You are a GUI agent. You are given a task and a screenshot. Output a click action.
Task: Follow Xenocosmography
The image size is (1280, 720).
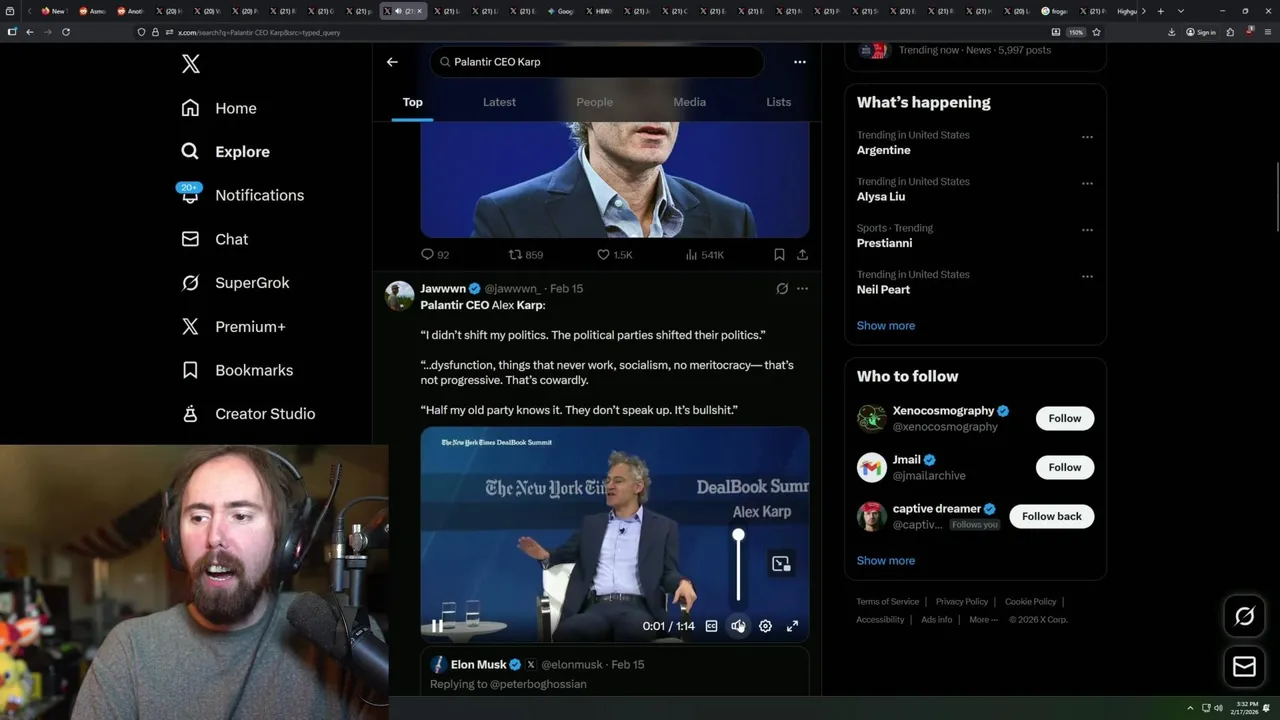pos(1064,418)
